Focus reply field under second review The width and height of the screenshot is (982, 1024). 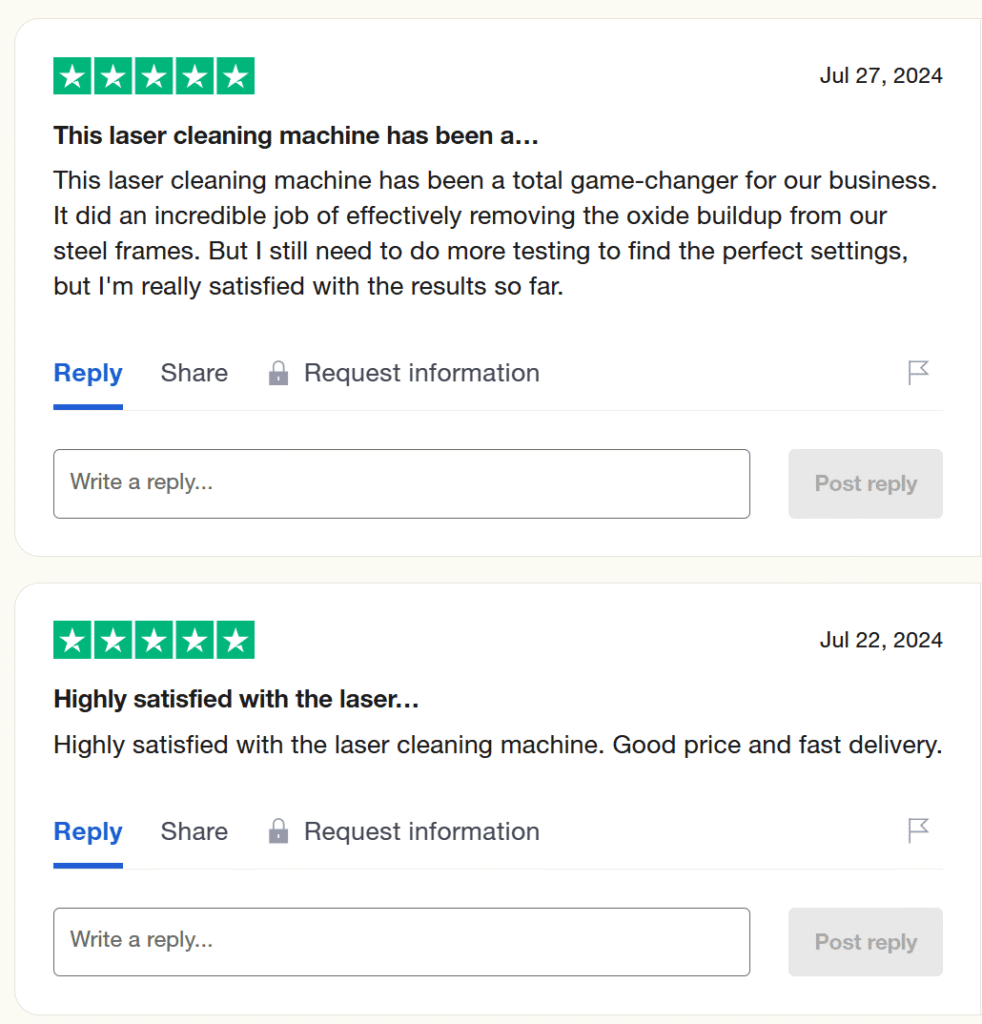tap(401, 942)
